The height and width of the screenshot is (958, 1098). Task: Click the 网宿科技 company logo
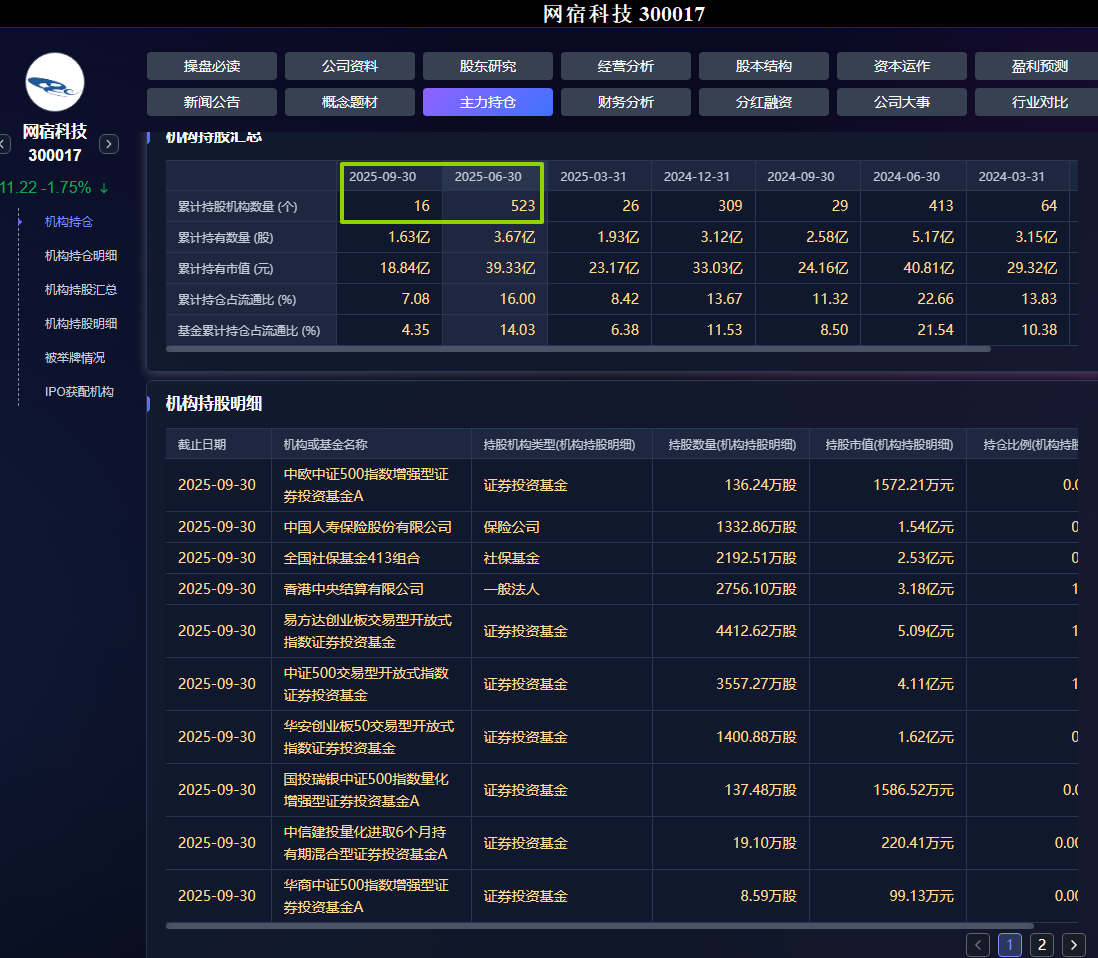pyautogui.click(x=55, y=82)
